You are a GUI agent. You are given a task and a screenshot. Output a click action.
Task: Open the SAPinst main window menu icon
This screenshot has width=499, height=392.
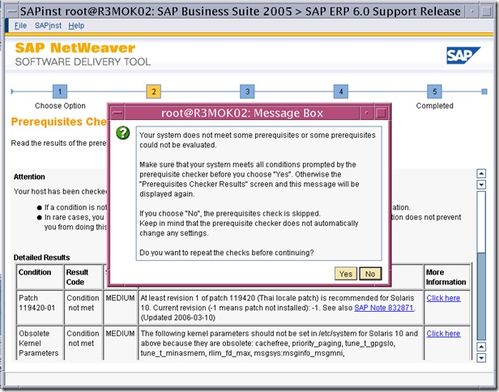point(12,11)
